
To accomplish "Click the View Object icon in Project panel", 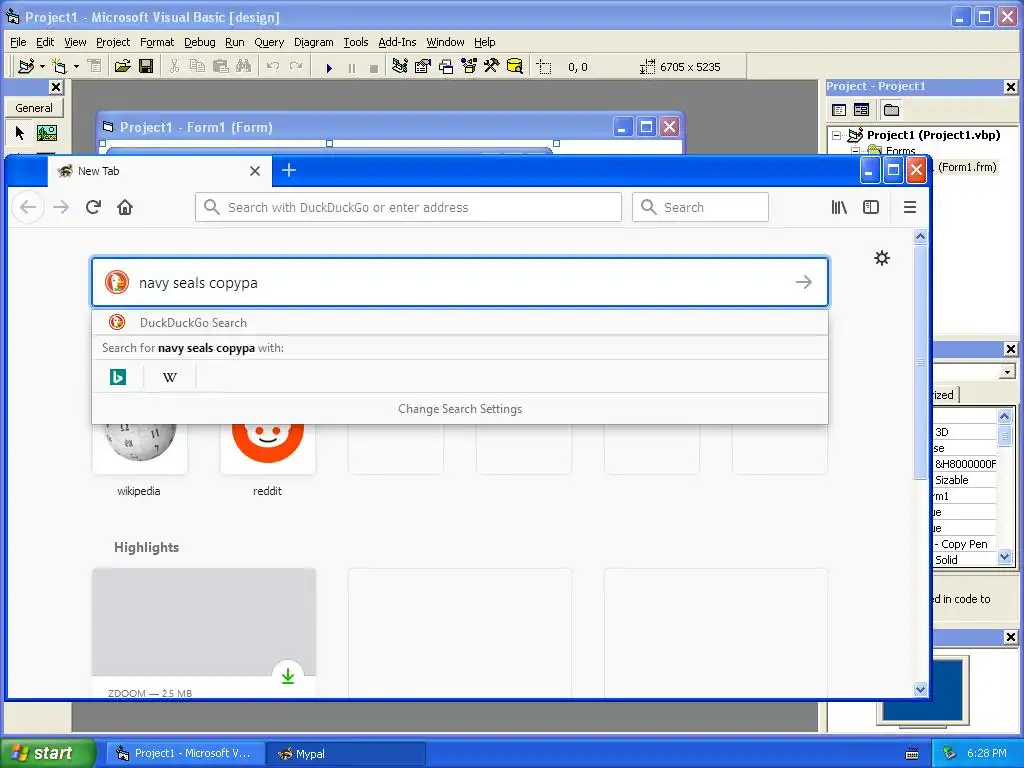I will click(861, 110).
